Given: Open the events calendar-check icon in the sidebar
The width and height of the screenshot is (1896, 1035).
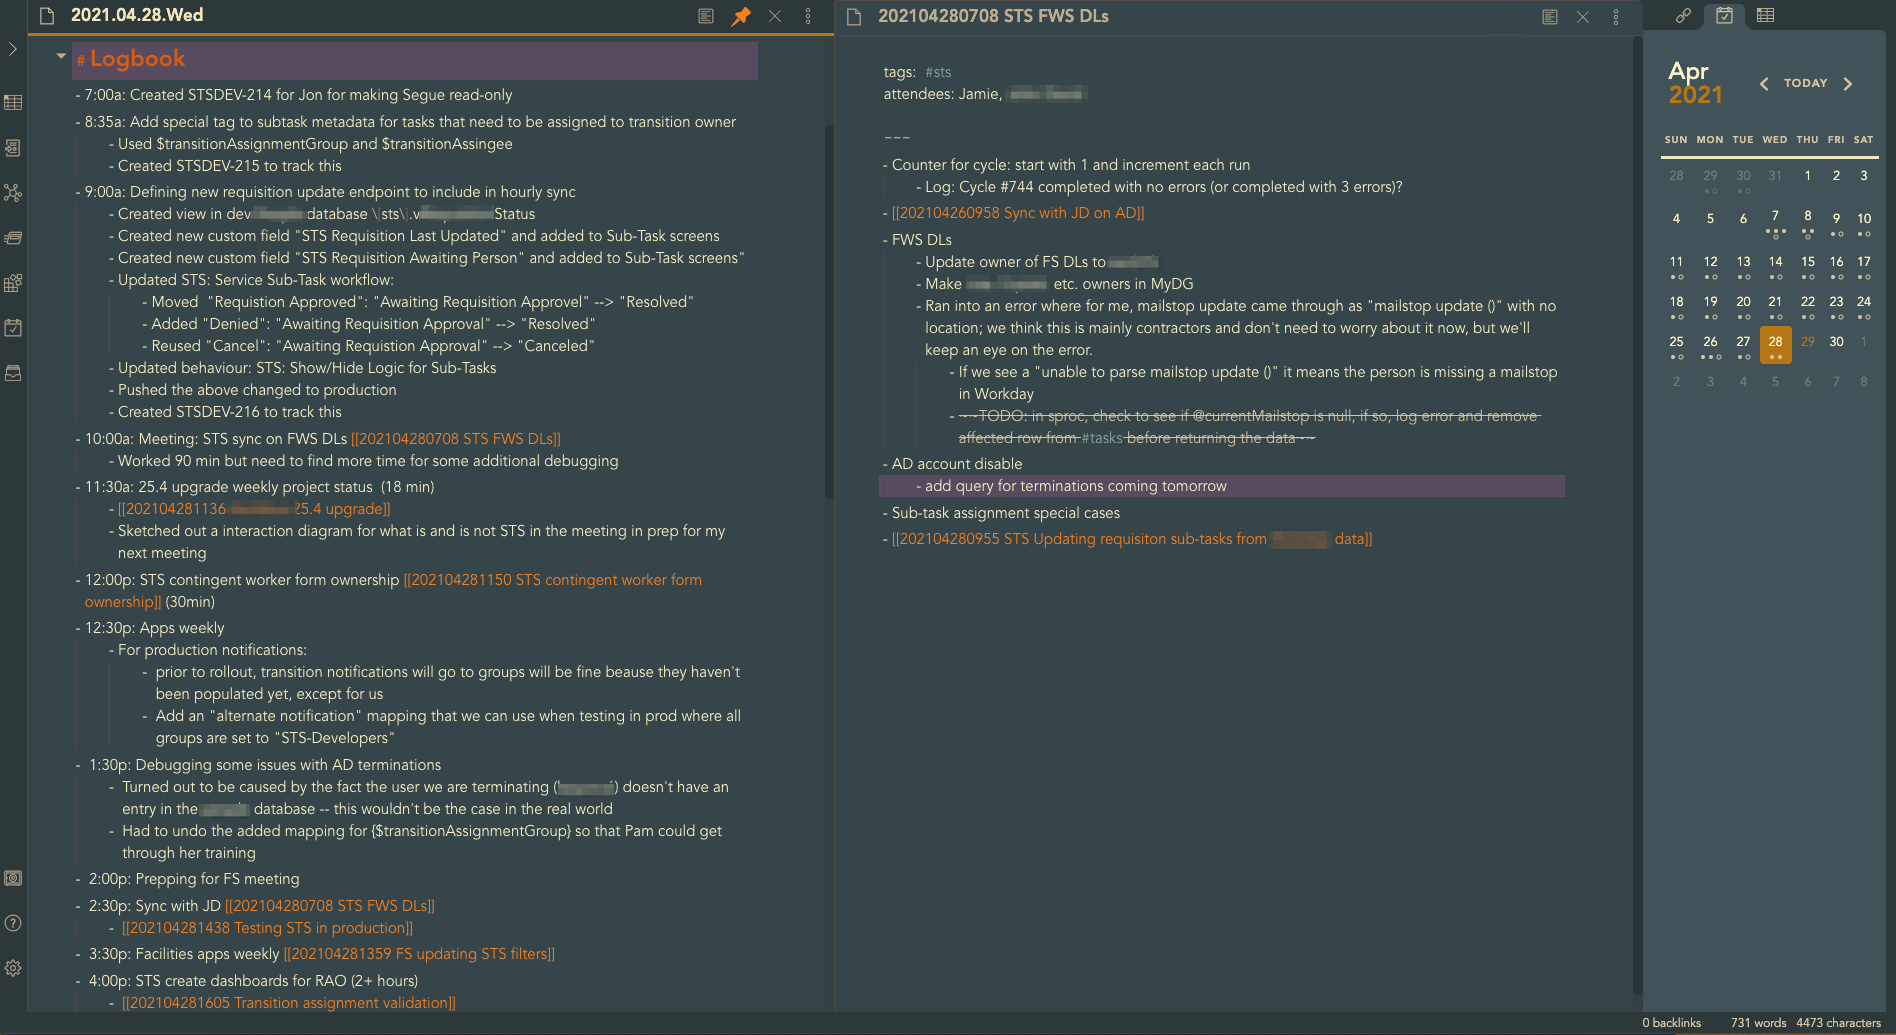Looking at the screenshot, I should point(13,327).
